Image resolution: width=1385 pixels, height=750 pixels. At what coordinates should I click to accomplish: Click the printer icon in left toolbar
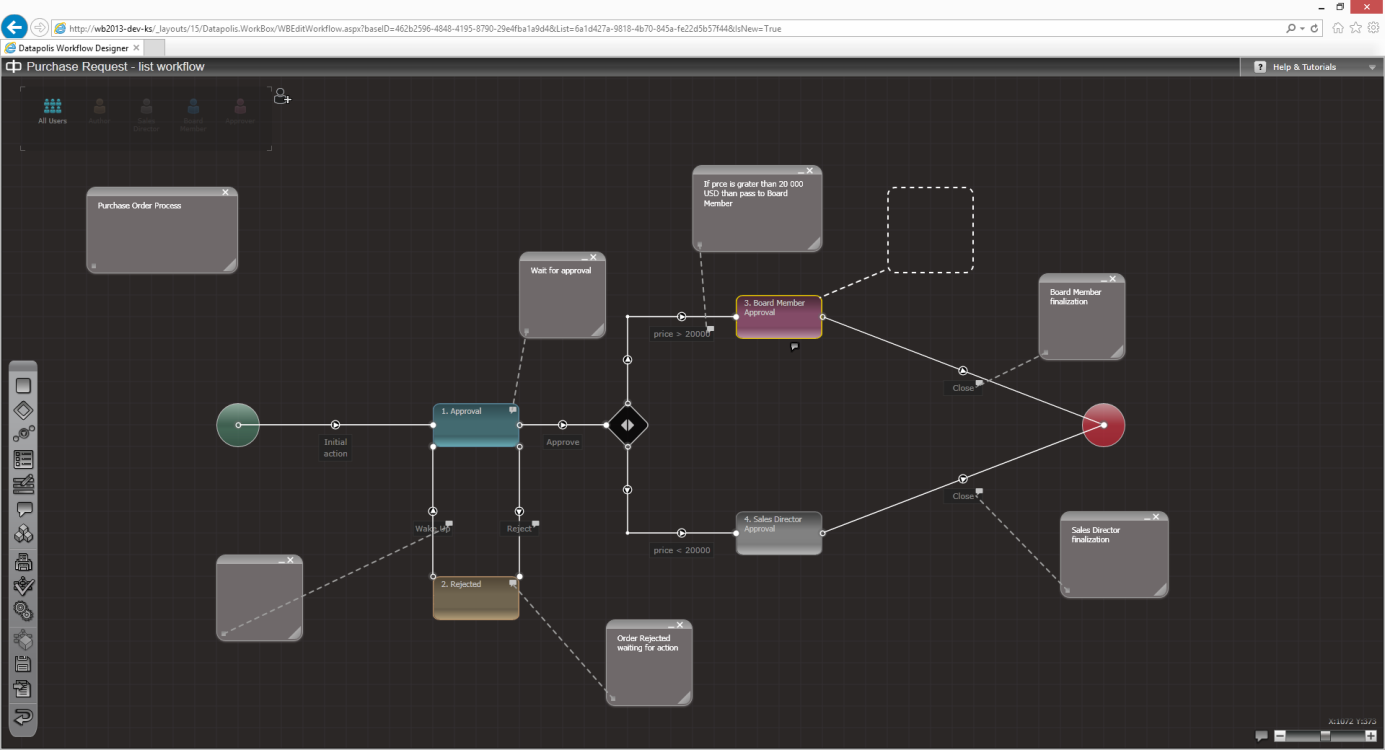point(24,561)
